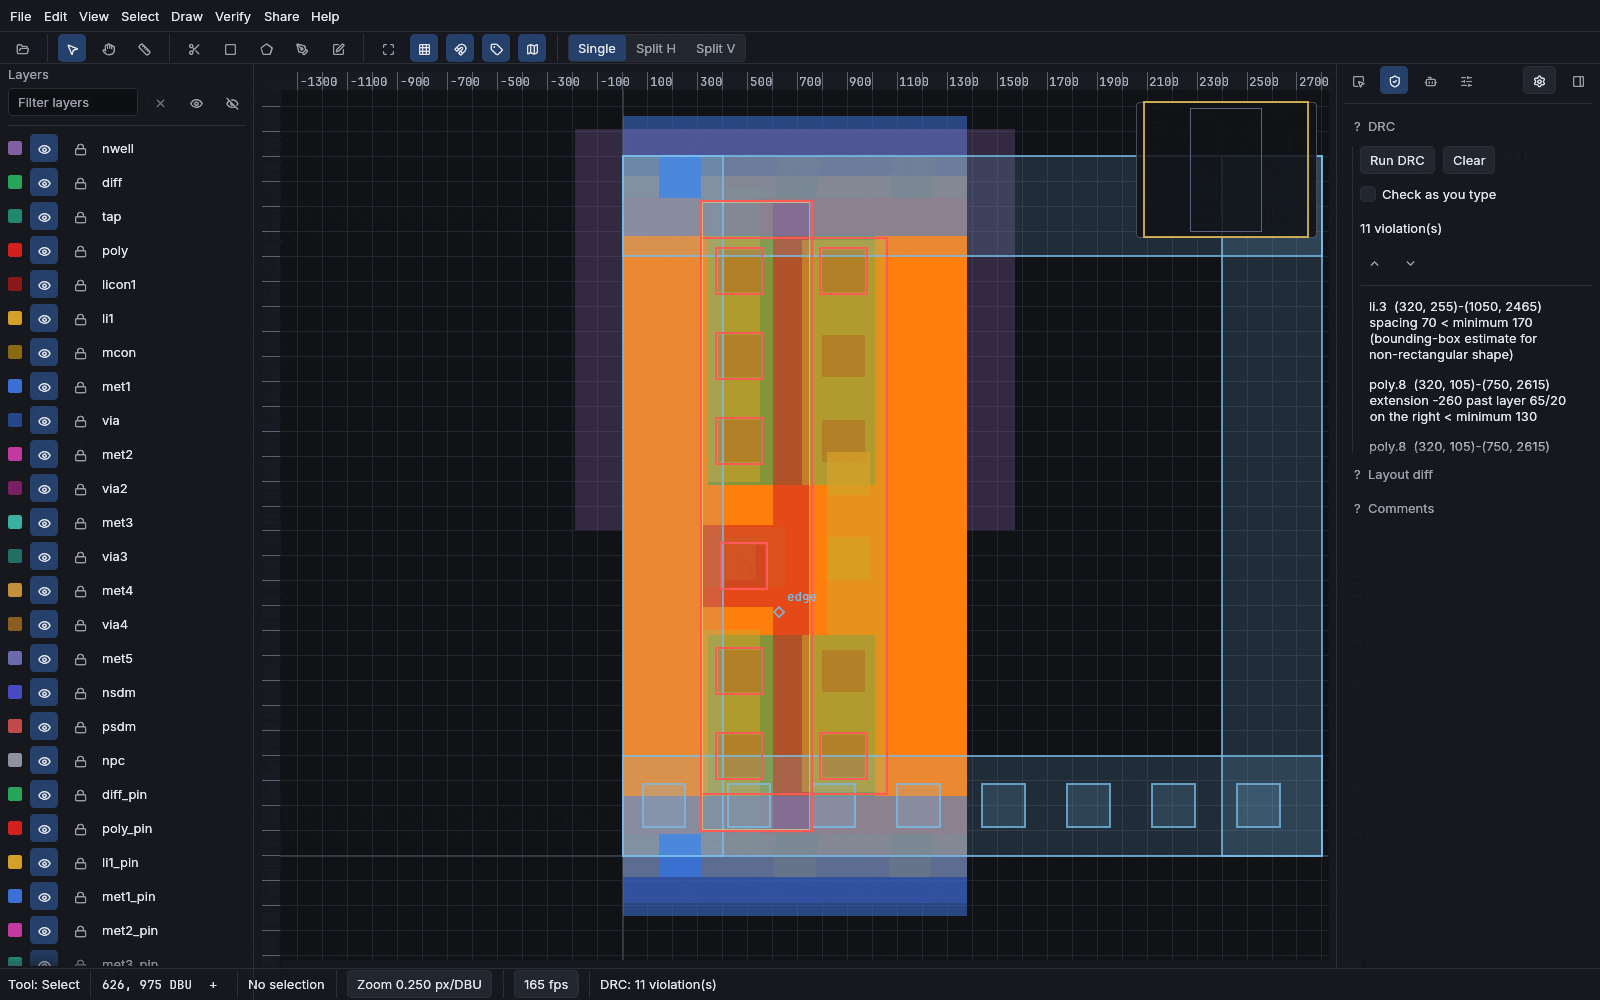Switch to Single view mode
1600x1000 pixels.
(x=597, y=49)
